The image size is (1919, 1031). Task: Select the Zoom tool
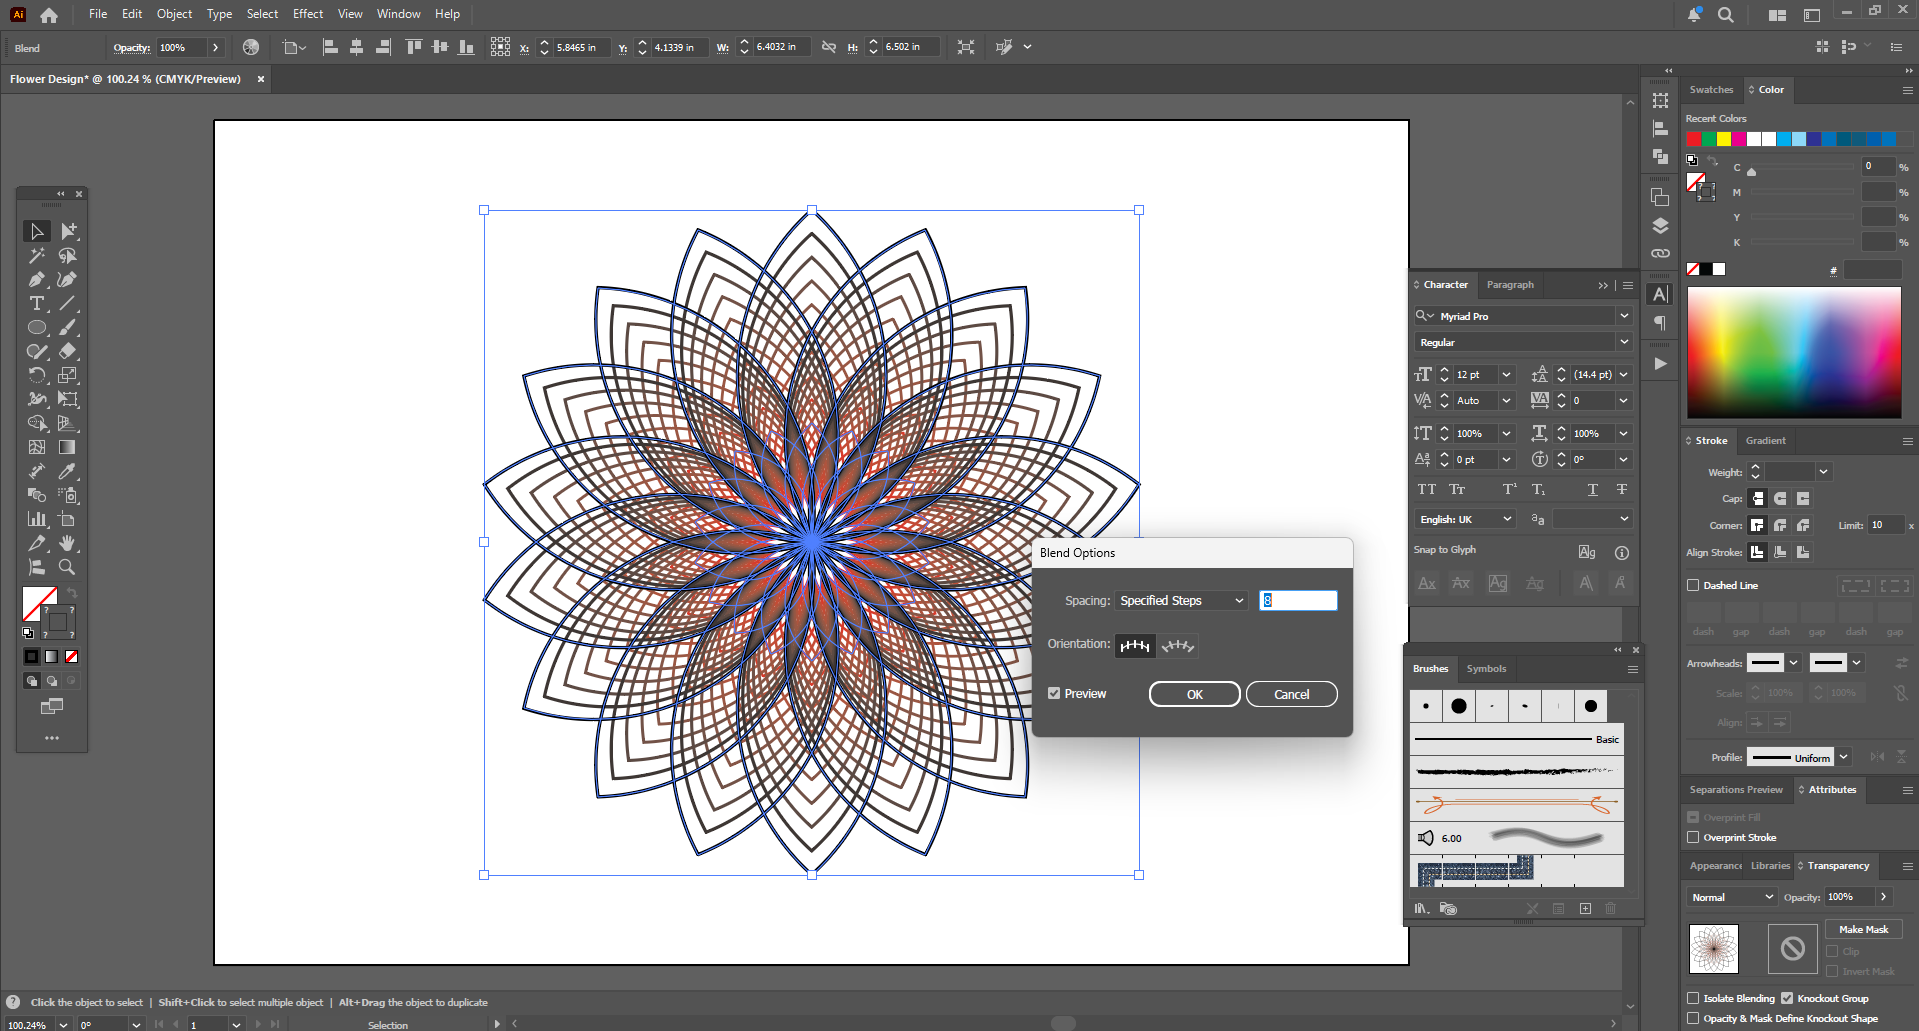click(x=67, y=567)
